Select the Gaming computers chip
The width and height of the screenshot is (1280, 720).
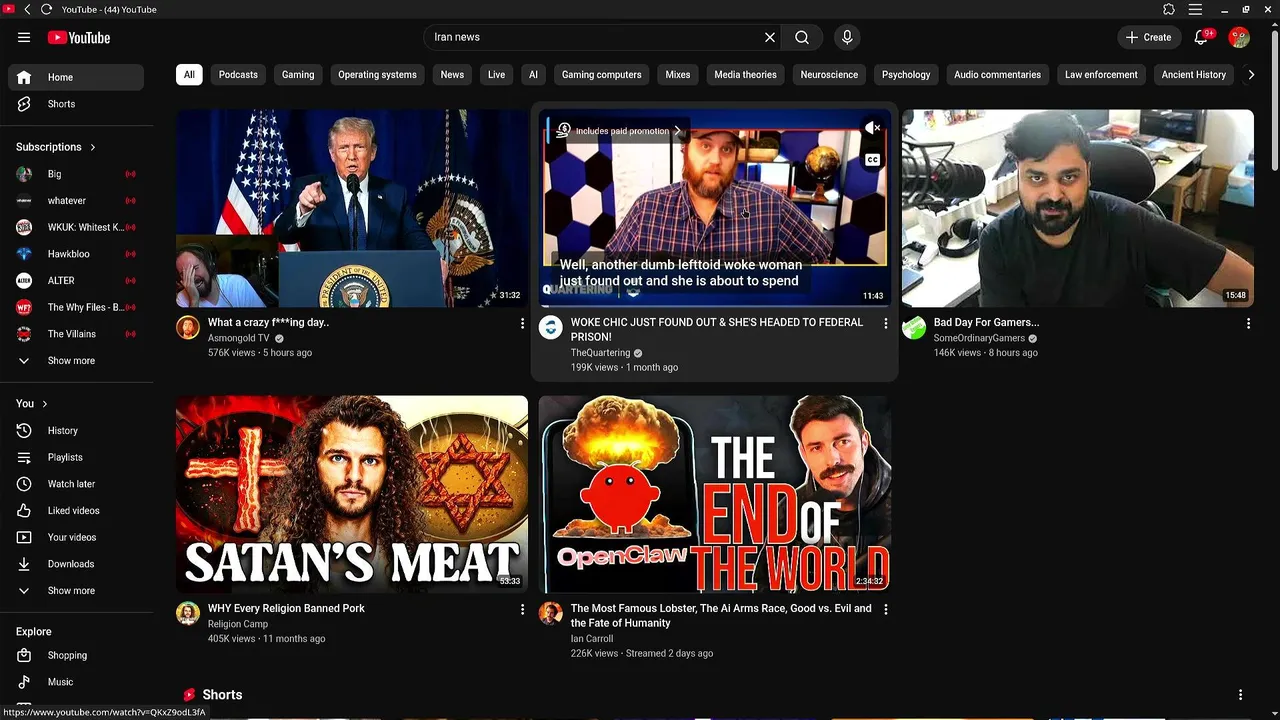tap(602, 74)
